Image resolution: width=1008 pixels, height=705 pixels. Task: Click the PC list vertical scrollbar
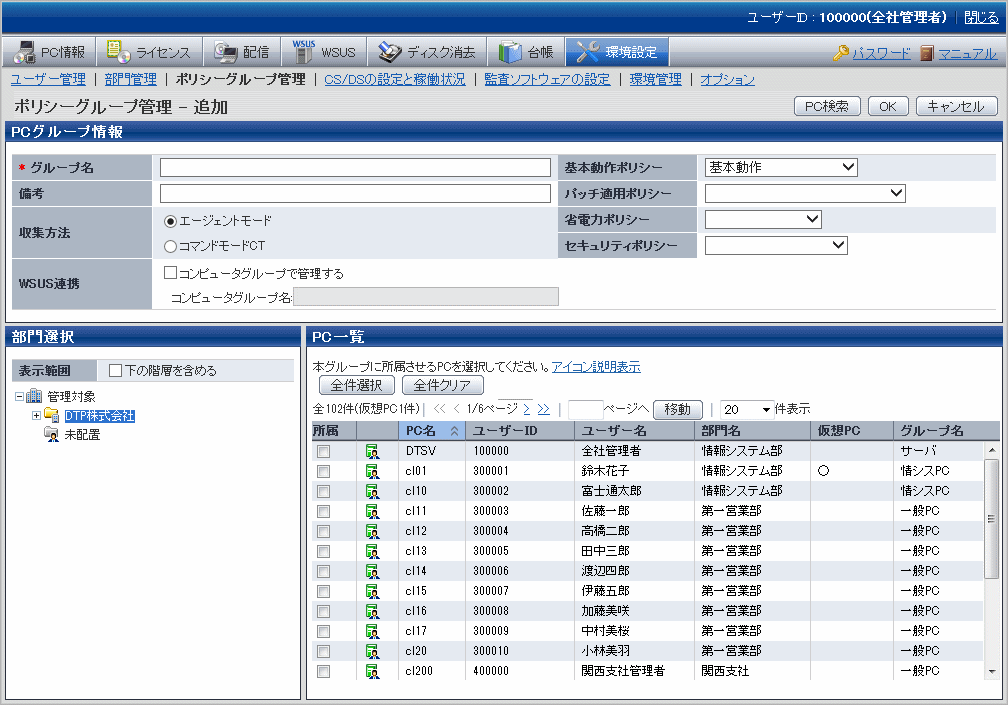point(991,520)
